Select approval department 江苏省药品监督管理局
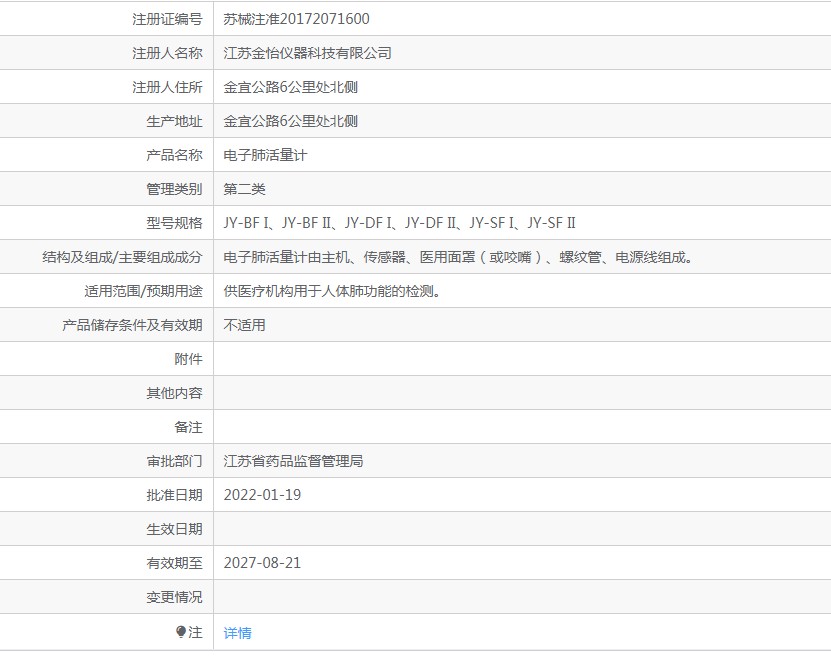Image resolution: width=831 pixels, height=658 pixels. [293, 461]
